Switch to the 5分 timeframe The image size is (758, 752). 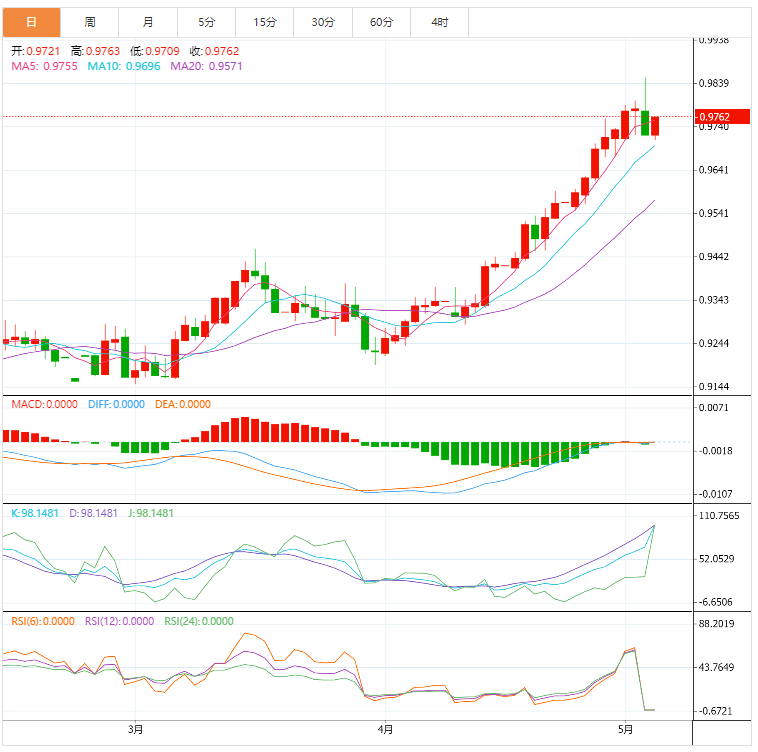click(x=206, y=21)
